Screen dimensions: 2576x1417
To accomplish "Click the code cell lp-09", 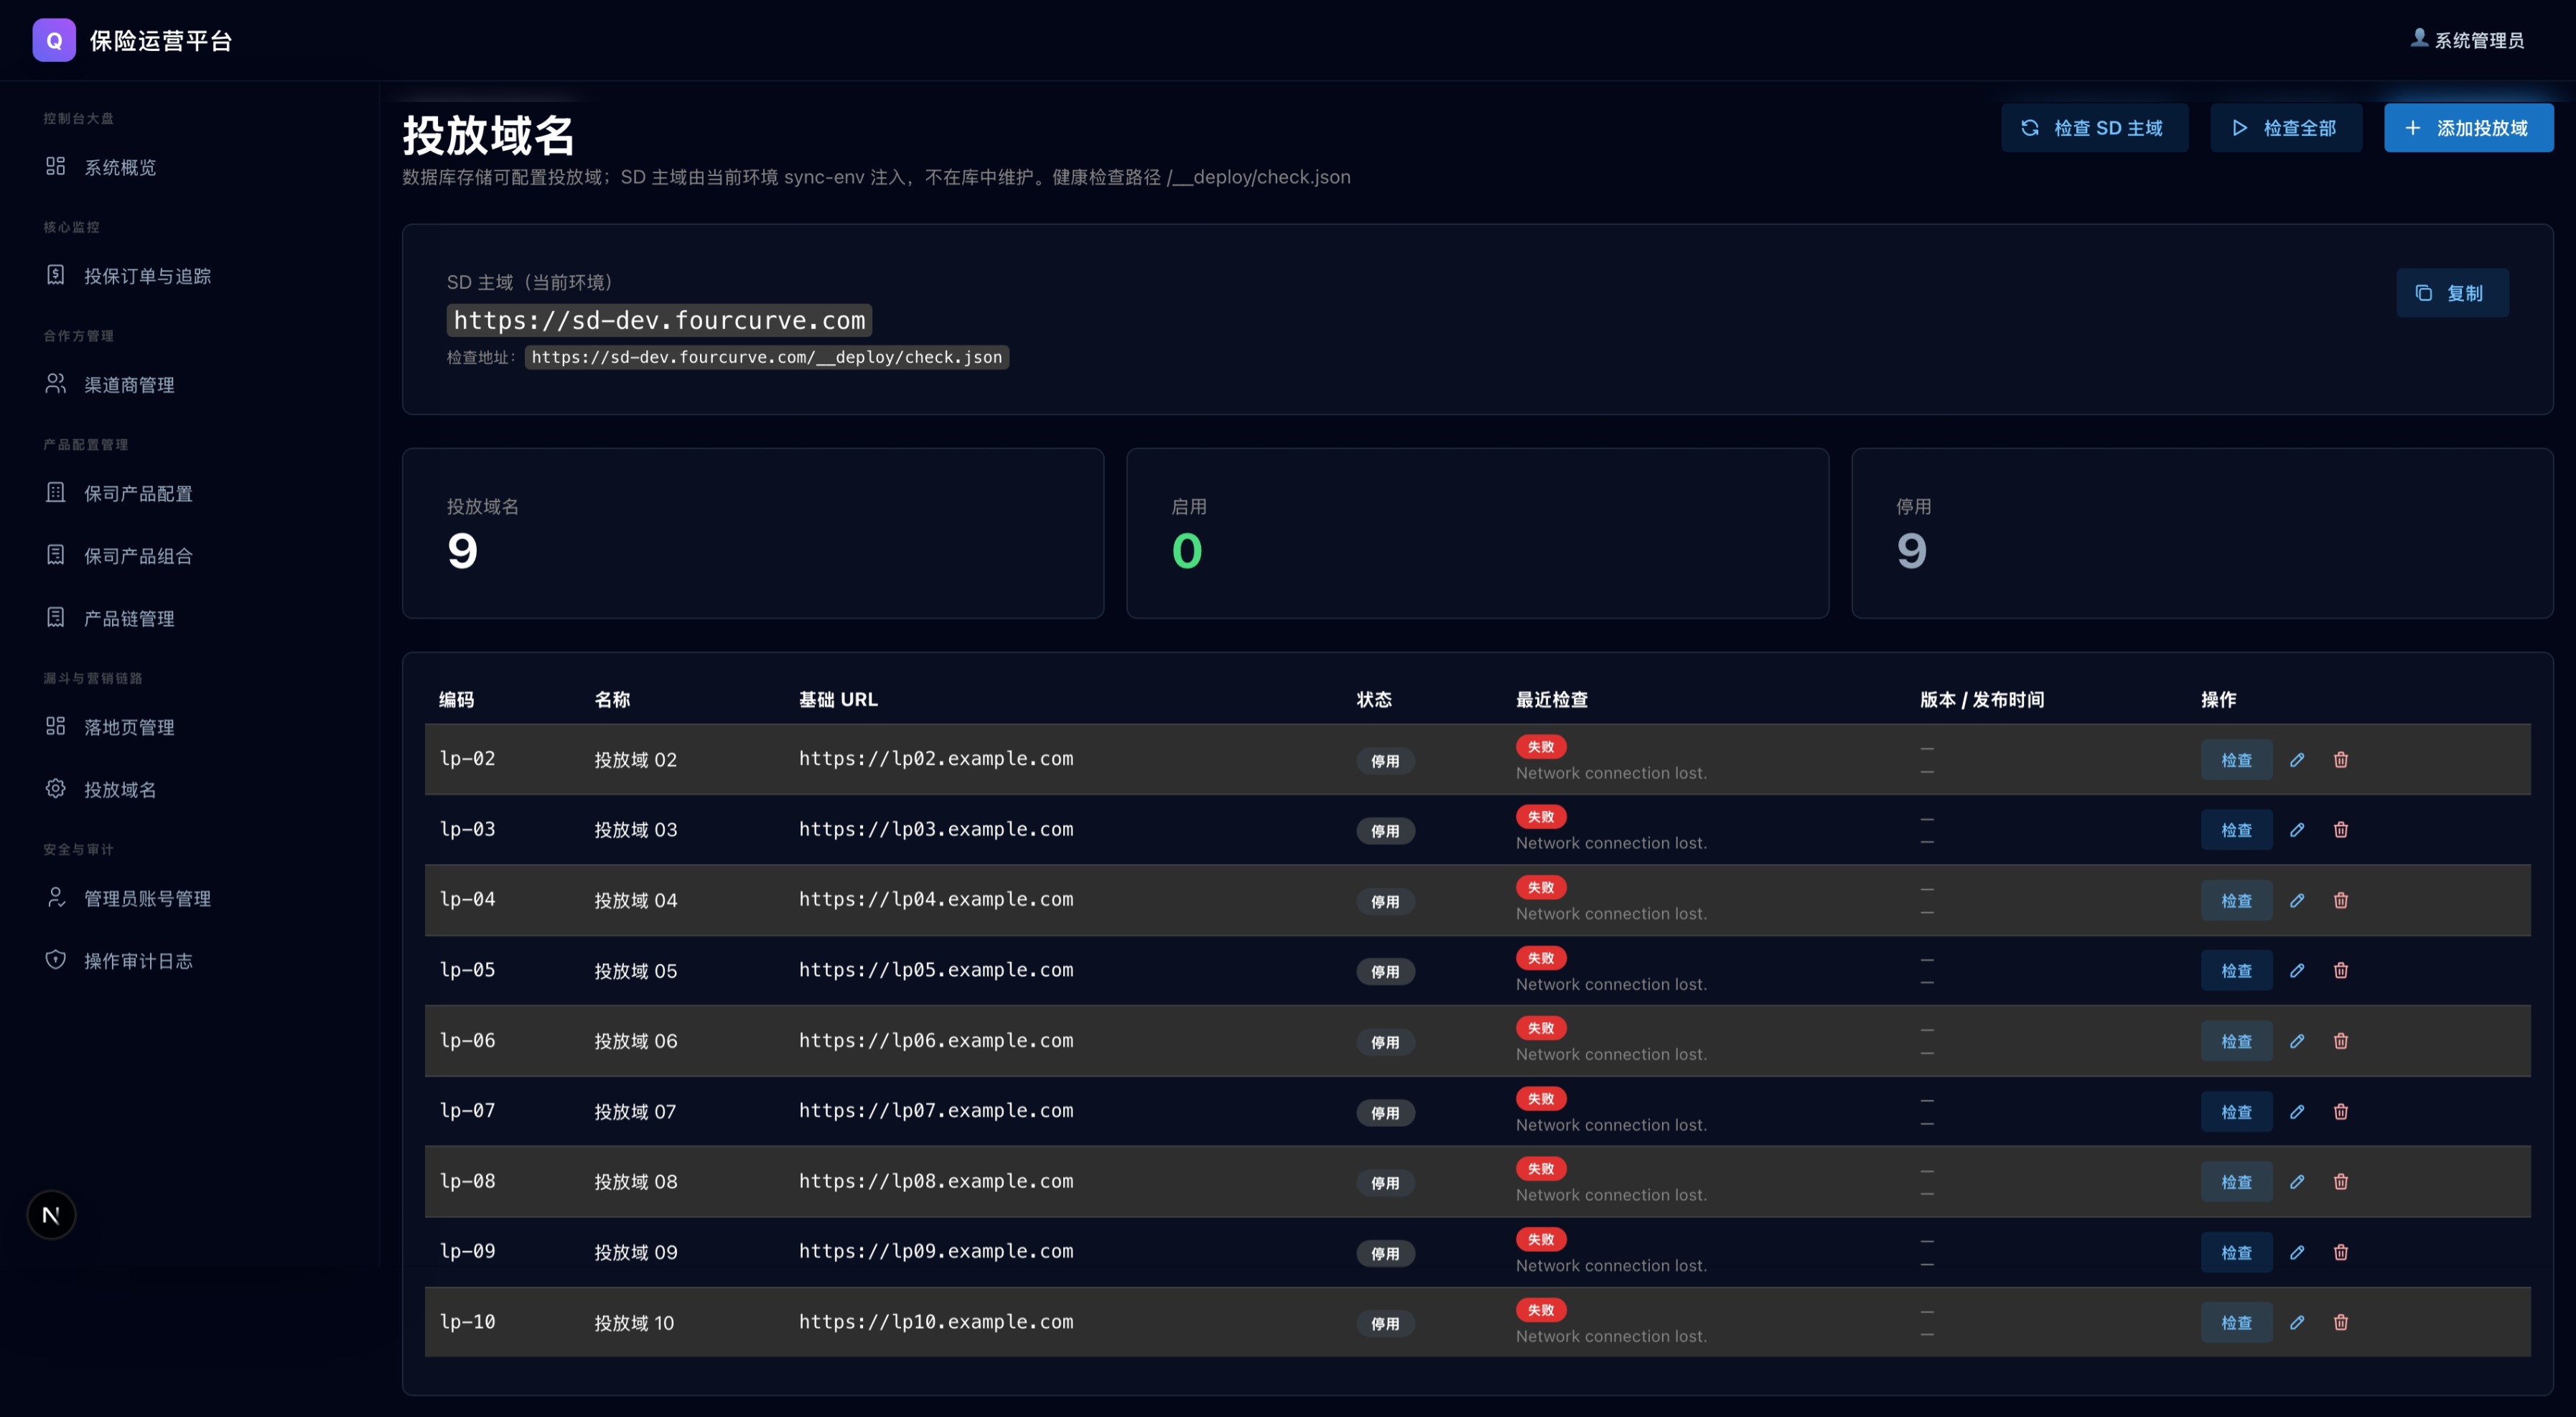I will (x=467, y=1252).
